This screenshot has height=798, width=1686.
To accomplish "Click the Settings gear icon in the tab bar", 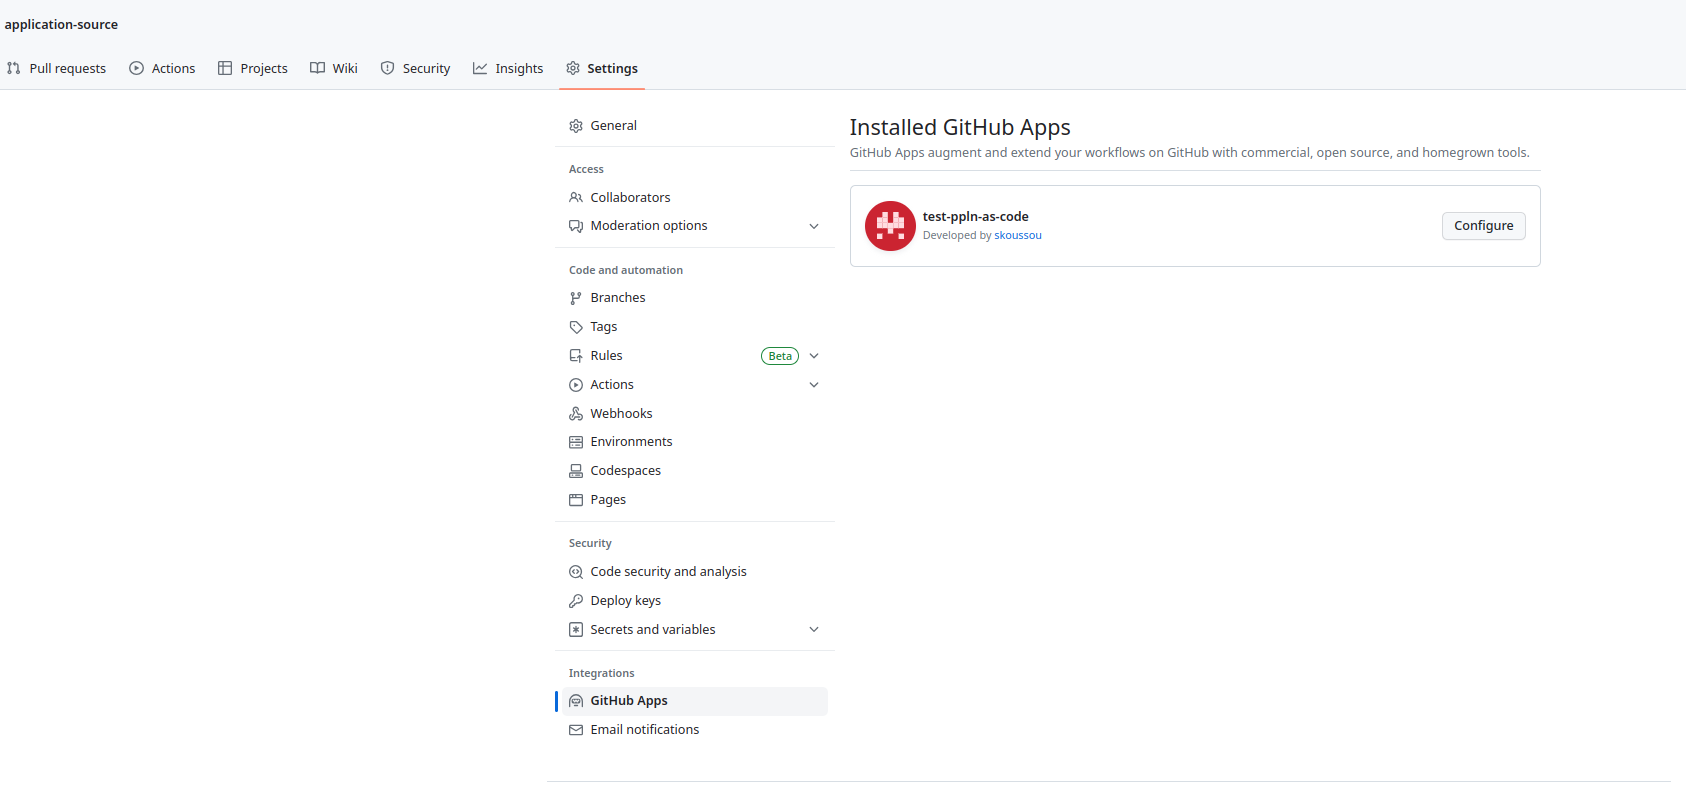I will click(x=573, y=68).
